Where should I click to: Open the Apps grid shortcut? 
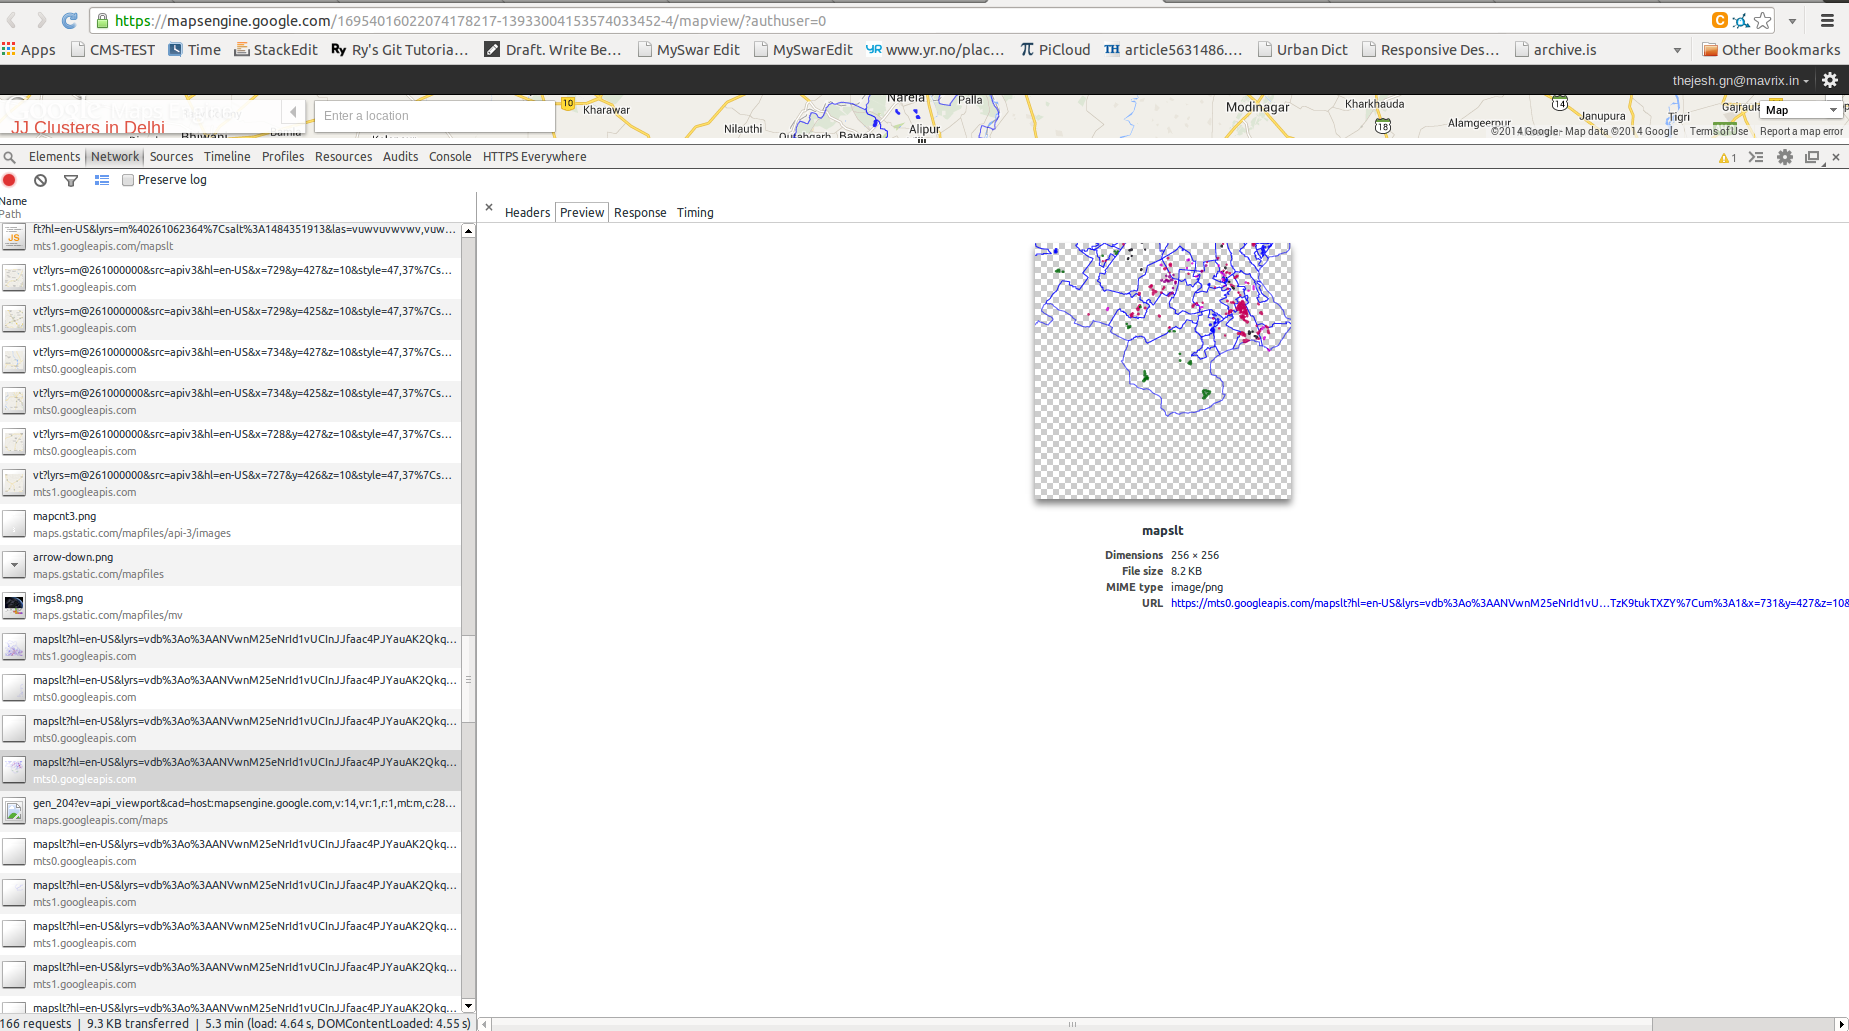[x=29, y=49]
